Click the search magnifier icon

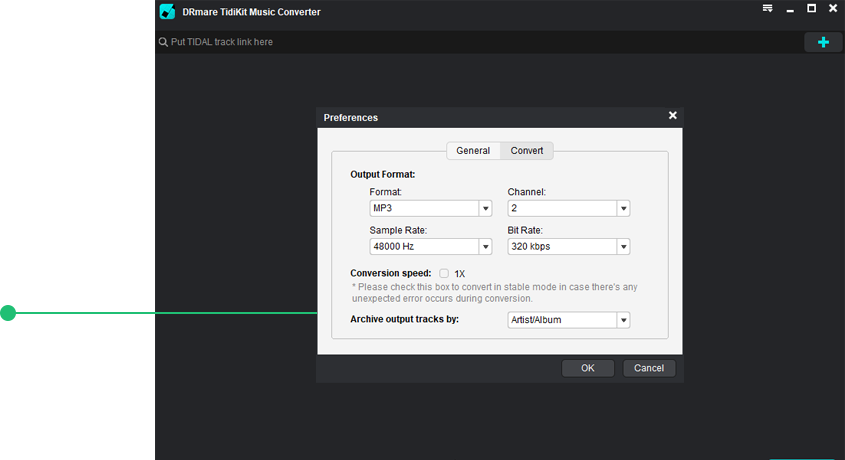pyautogui.click(x=163, y=42)
